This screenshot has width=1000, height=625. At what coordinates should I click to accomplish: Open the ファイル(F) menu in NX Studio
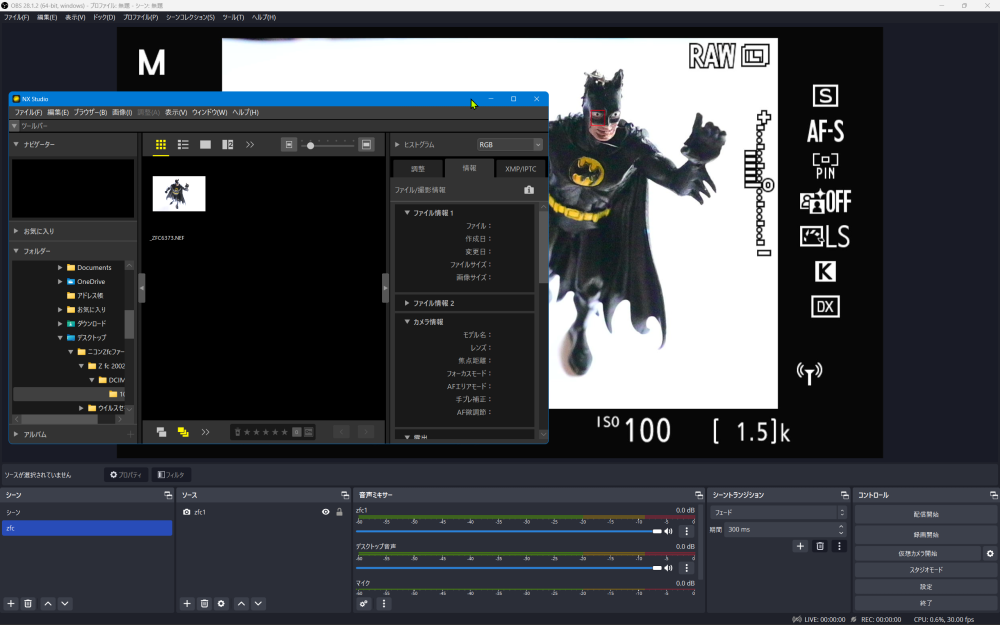point(28,112)
